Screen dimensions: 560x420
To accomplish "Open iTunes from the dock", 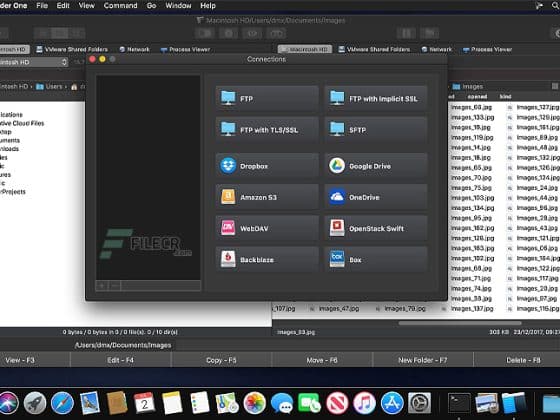I will [364, 403].
